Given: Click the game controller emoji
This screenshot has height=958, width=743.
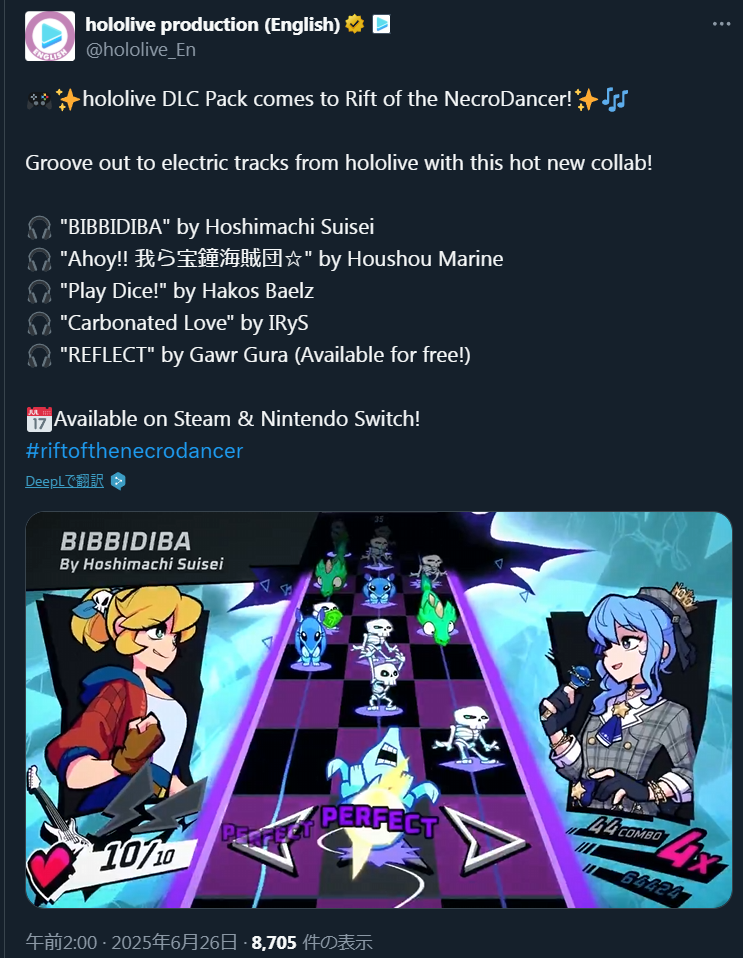Looking at the screenshot, I should [x=39, y=99].
